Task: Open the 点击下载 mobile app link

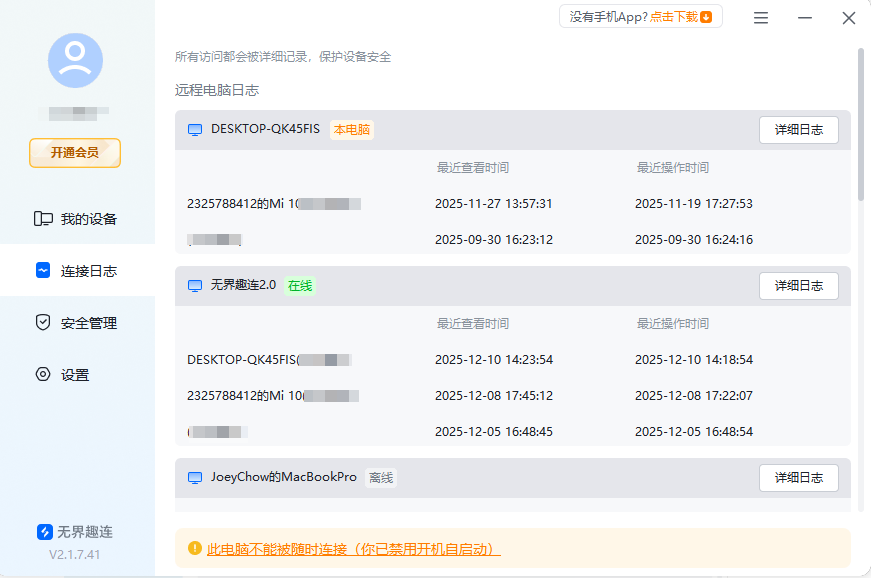Action: (x=674, y=16)
